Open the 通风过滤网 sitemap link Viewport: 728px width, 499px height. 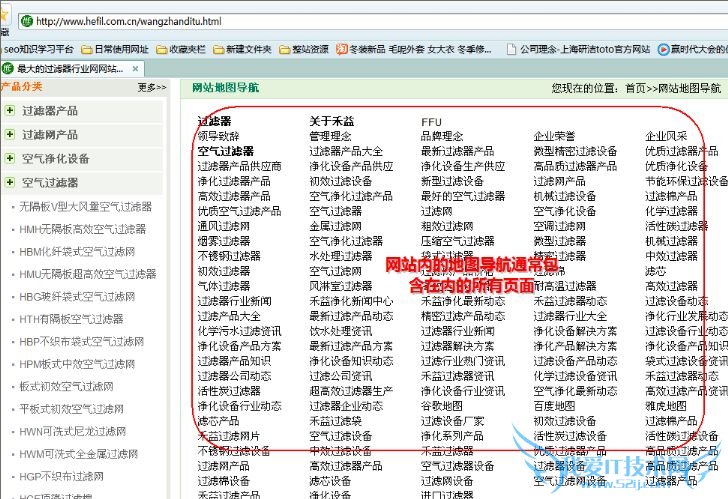click(223, 226)
